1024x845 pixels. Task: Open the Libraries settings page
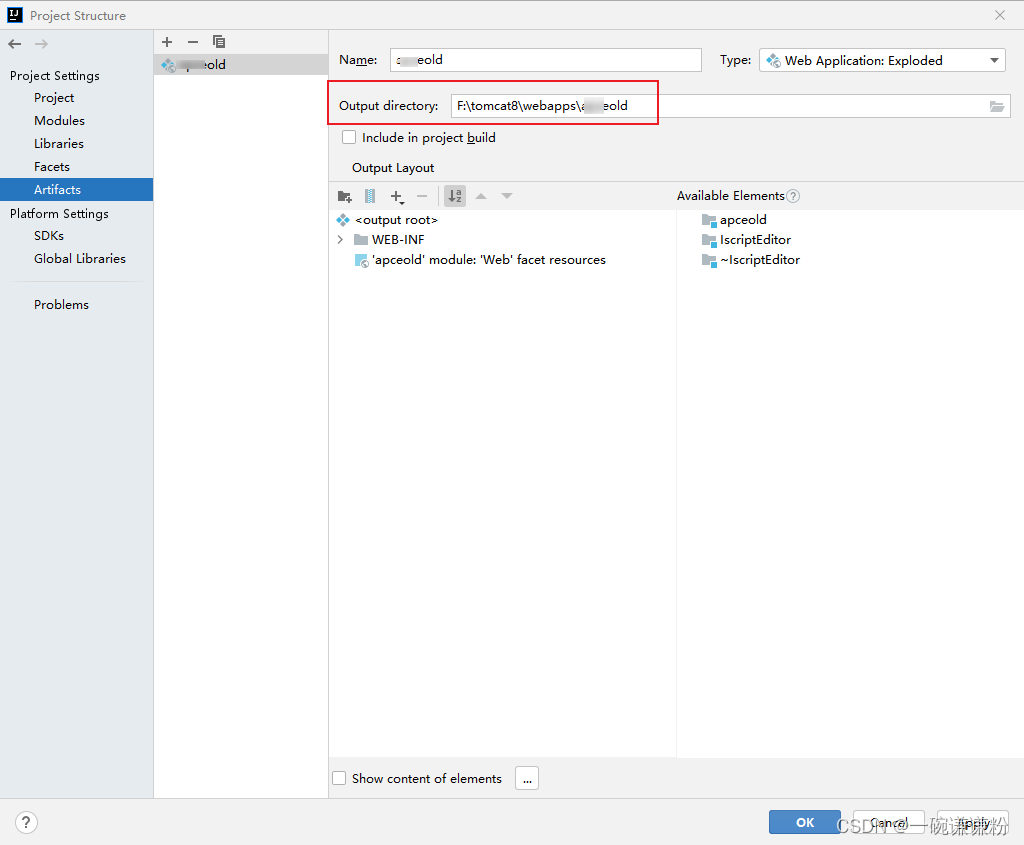(59, 144)
